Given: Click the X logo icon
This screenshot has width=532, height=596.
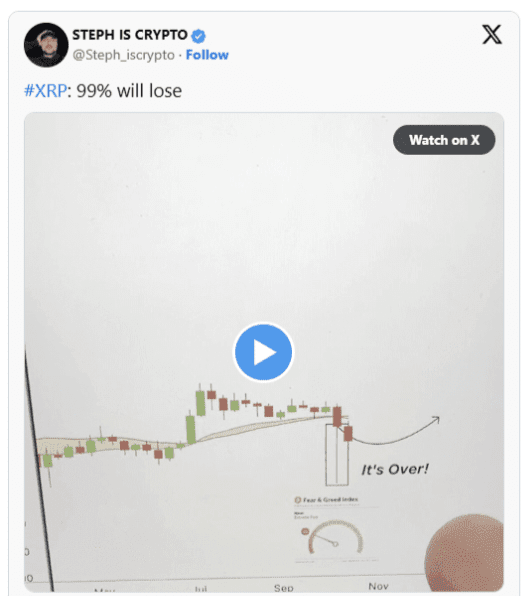Looking at the screenshot, I should [492, 35].
